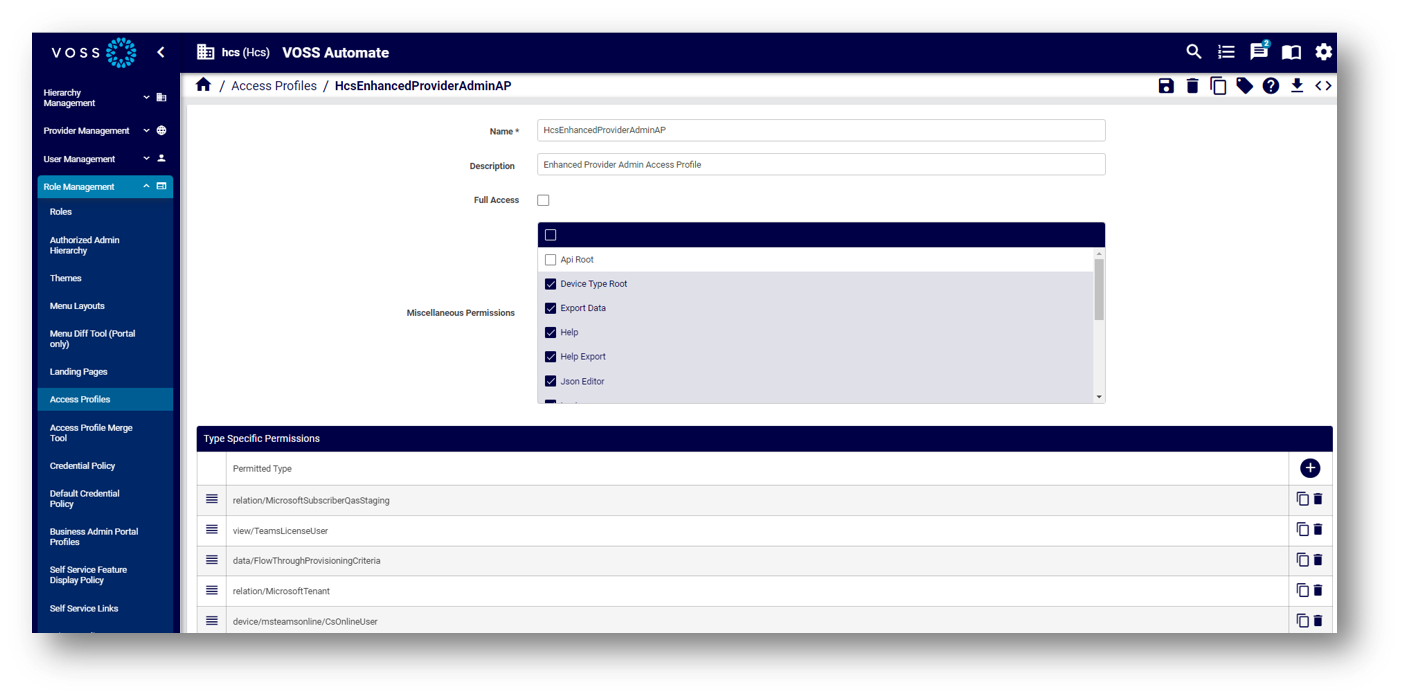Navigate to Access Profiles via the breadcrumb link
1402x698 pixels.
point(274,86)
